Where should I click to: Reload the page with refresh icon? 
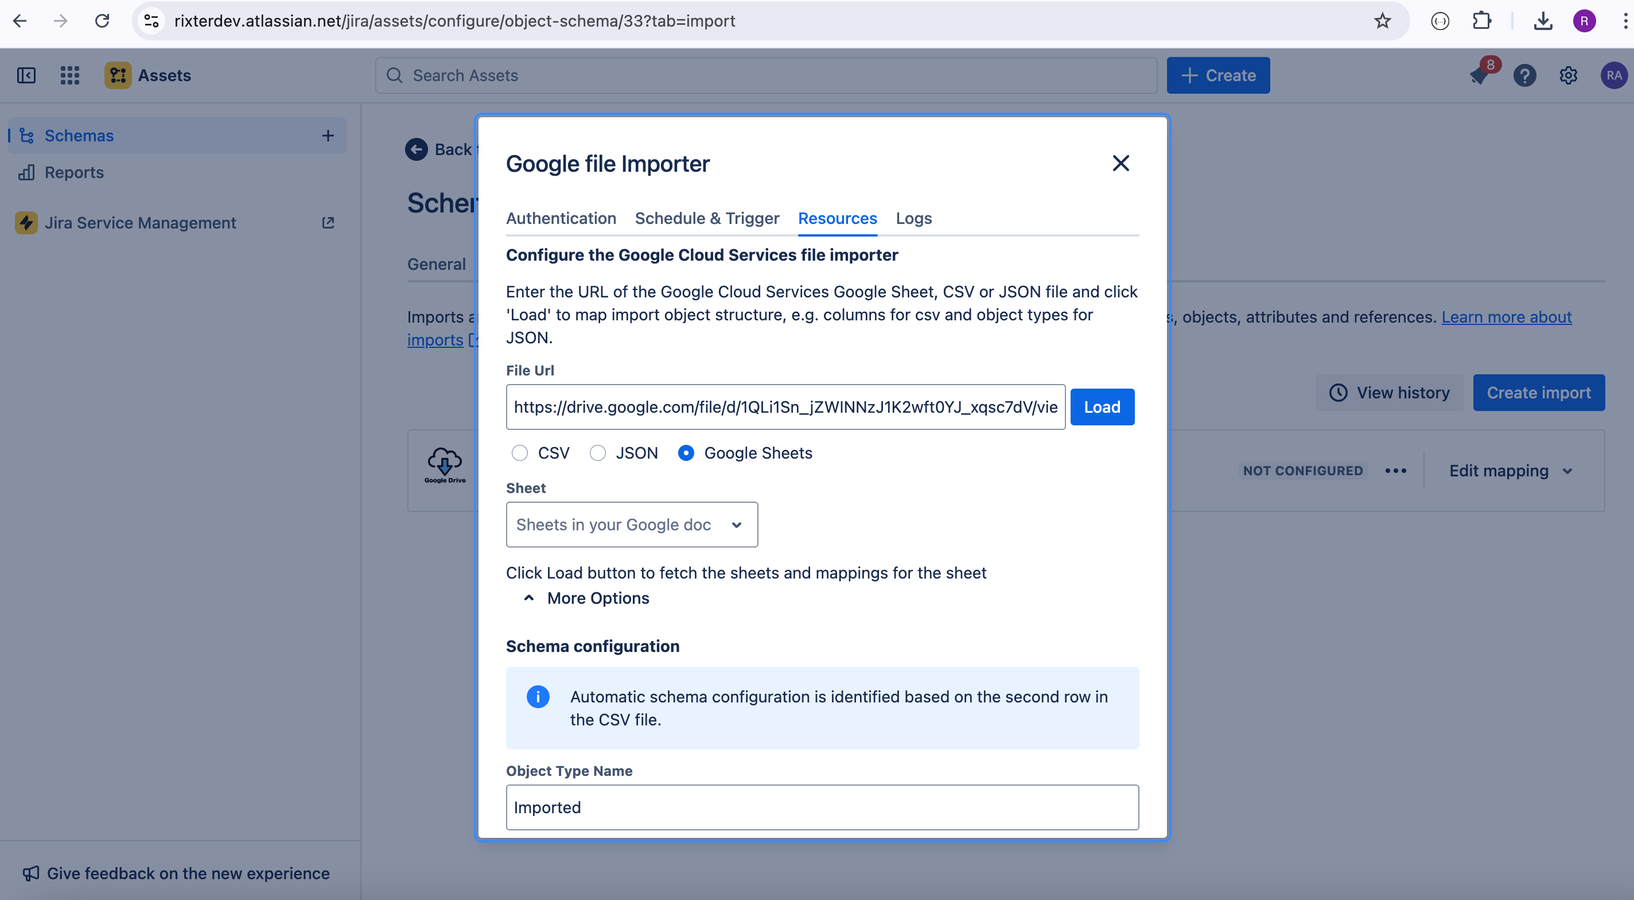point(102,20)
